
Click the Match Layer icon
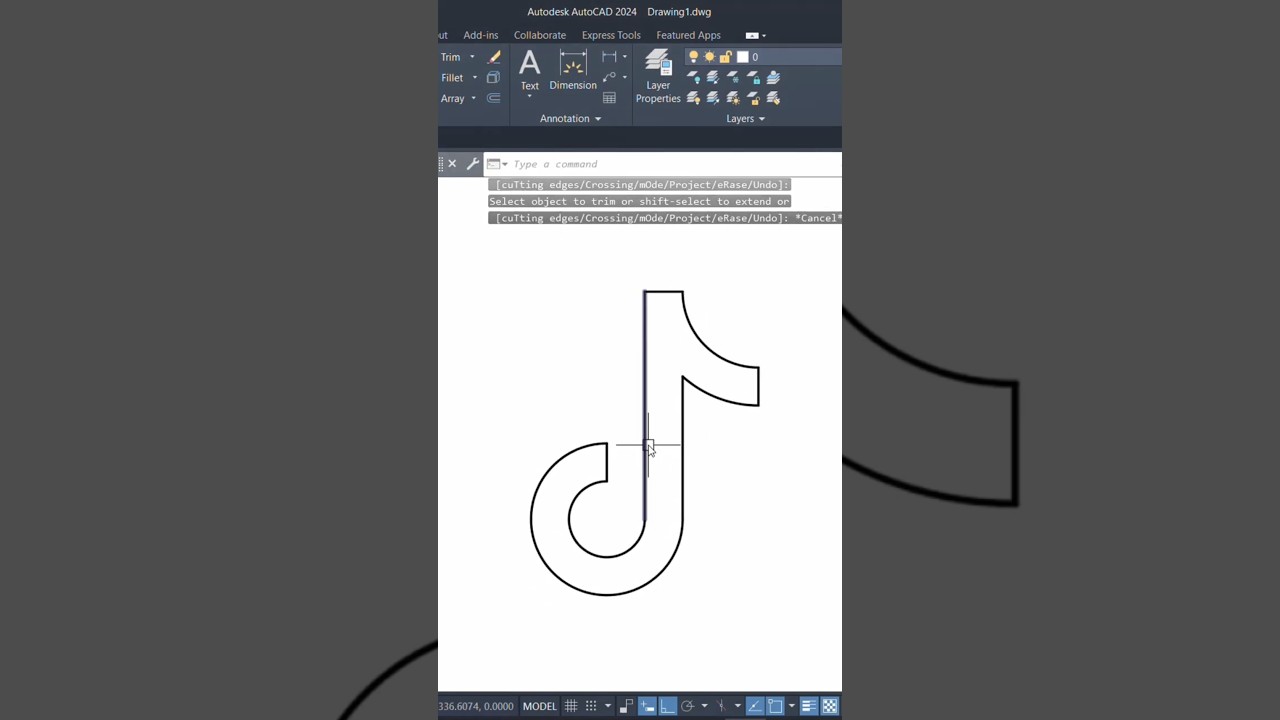(773, 98)
